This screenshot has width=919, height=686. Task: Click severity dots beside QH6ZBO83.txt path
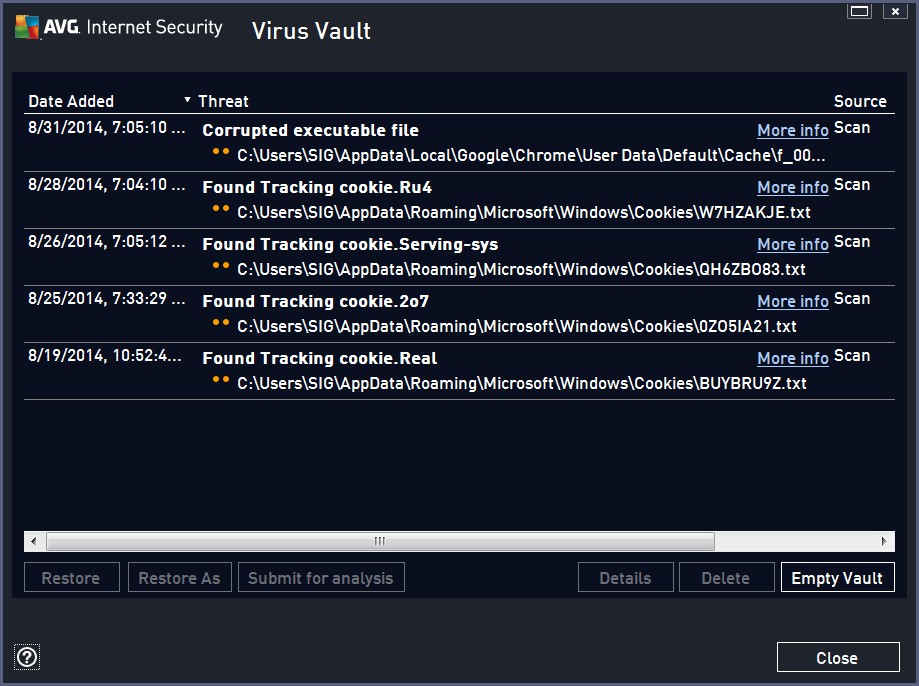(221, 265)
